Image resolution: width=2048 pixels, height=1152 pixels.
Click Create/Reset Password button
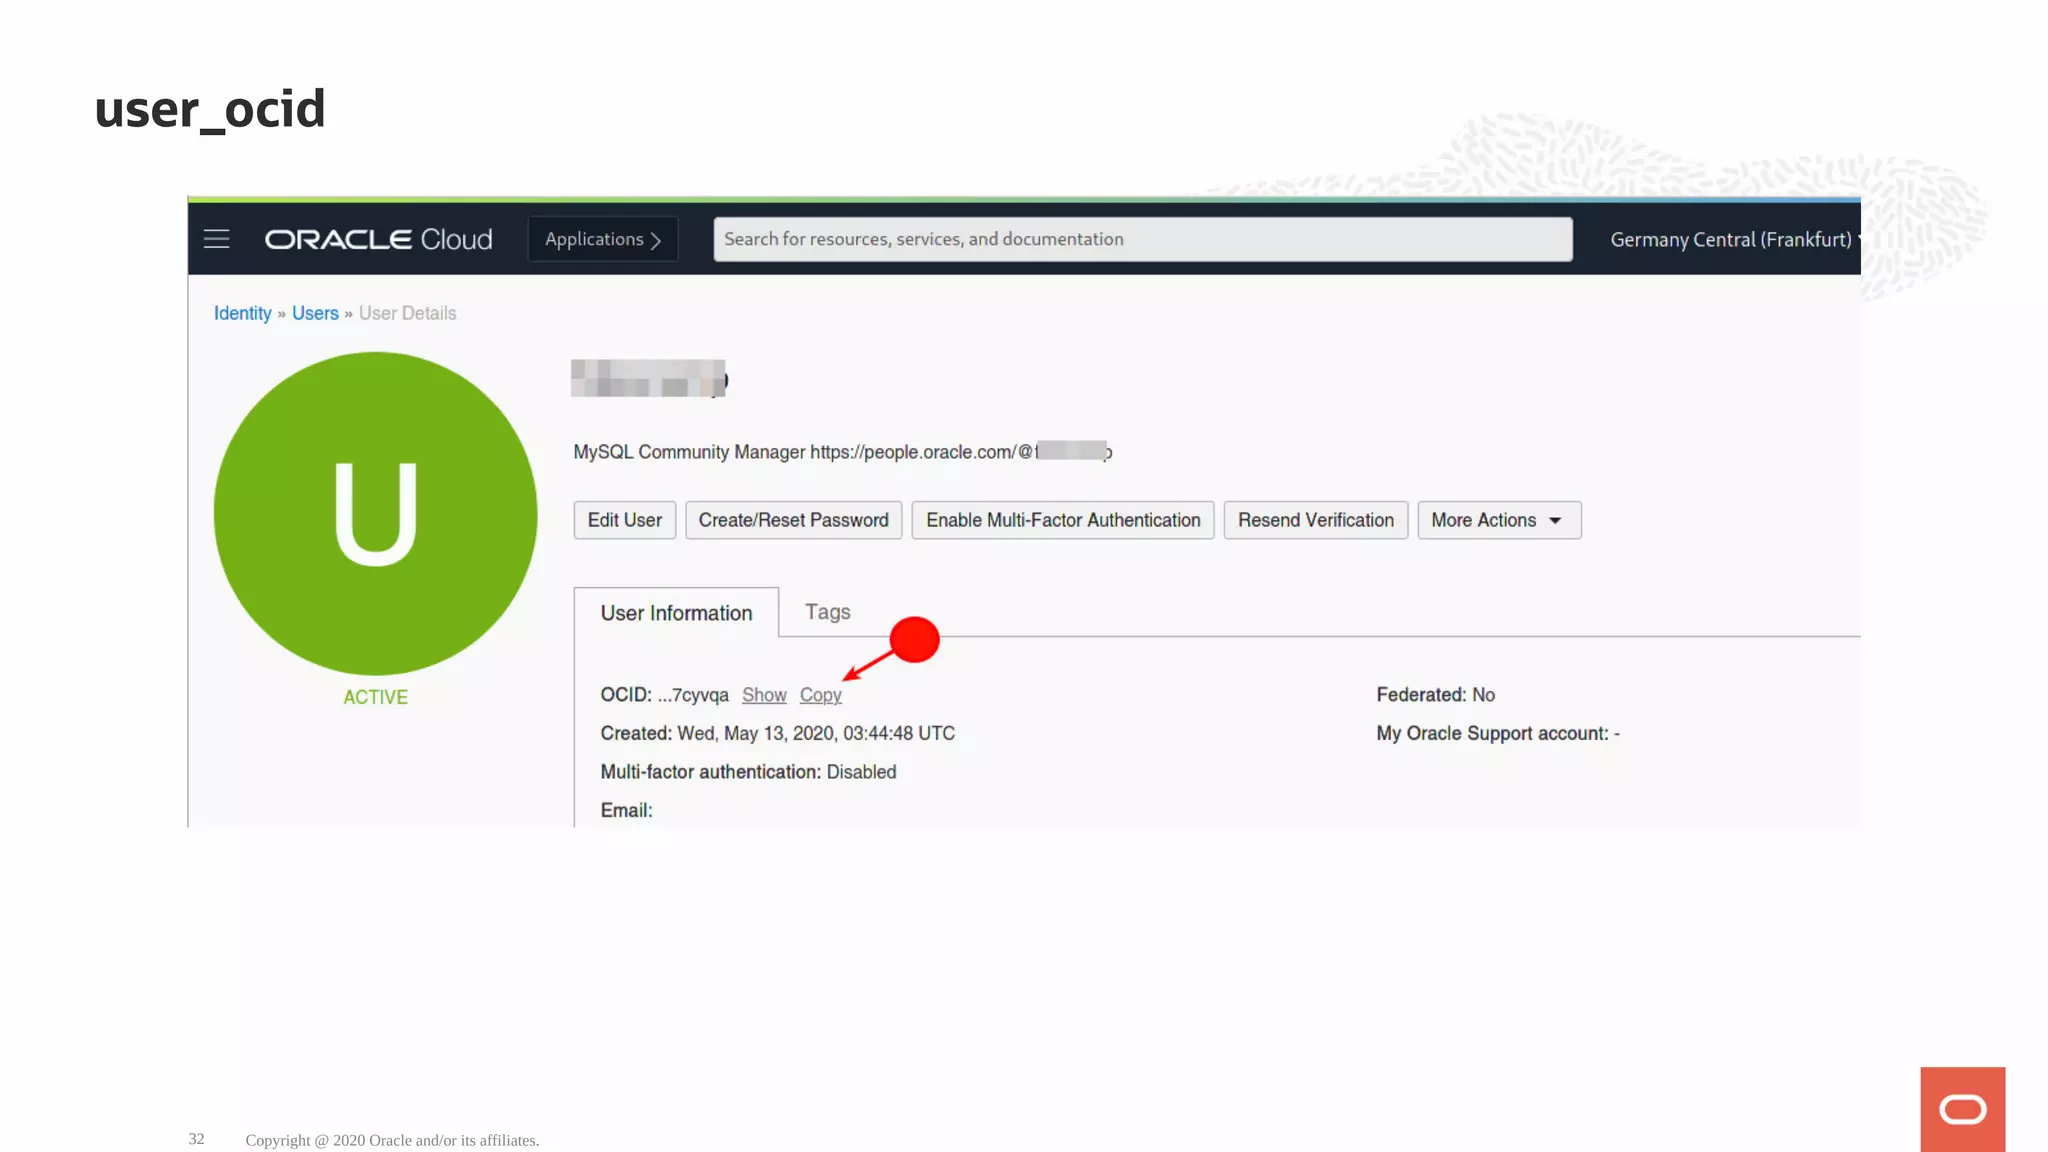tap(794, 520)
